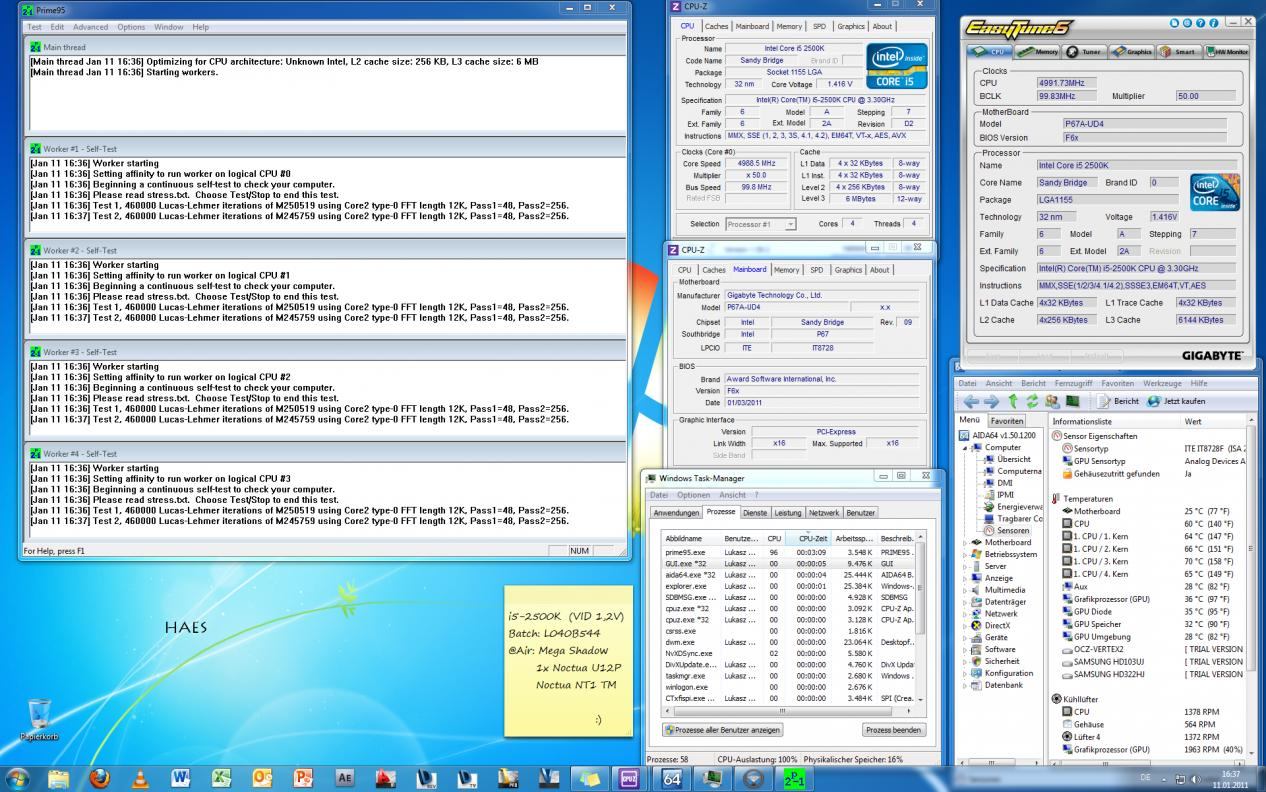Screen dimensions: 1266x792
Task: Expand the Anzeige node in AIDA64 tree
Action: [965, 578]
